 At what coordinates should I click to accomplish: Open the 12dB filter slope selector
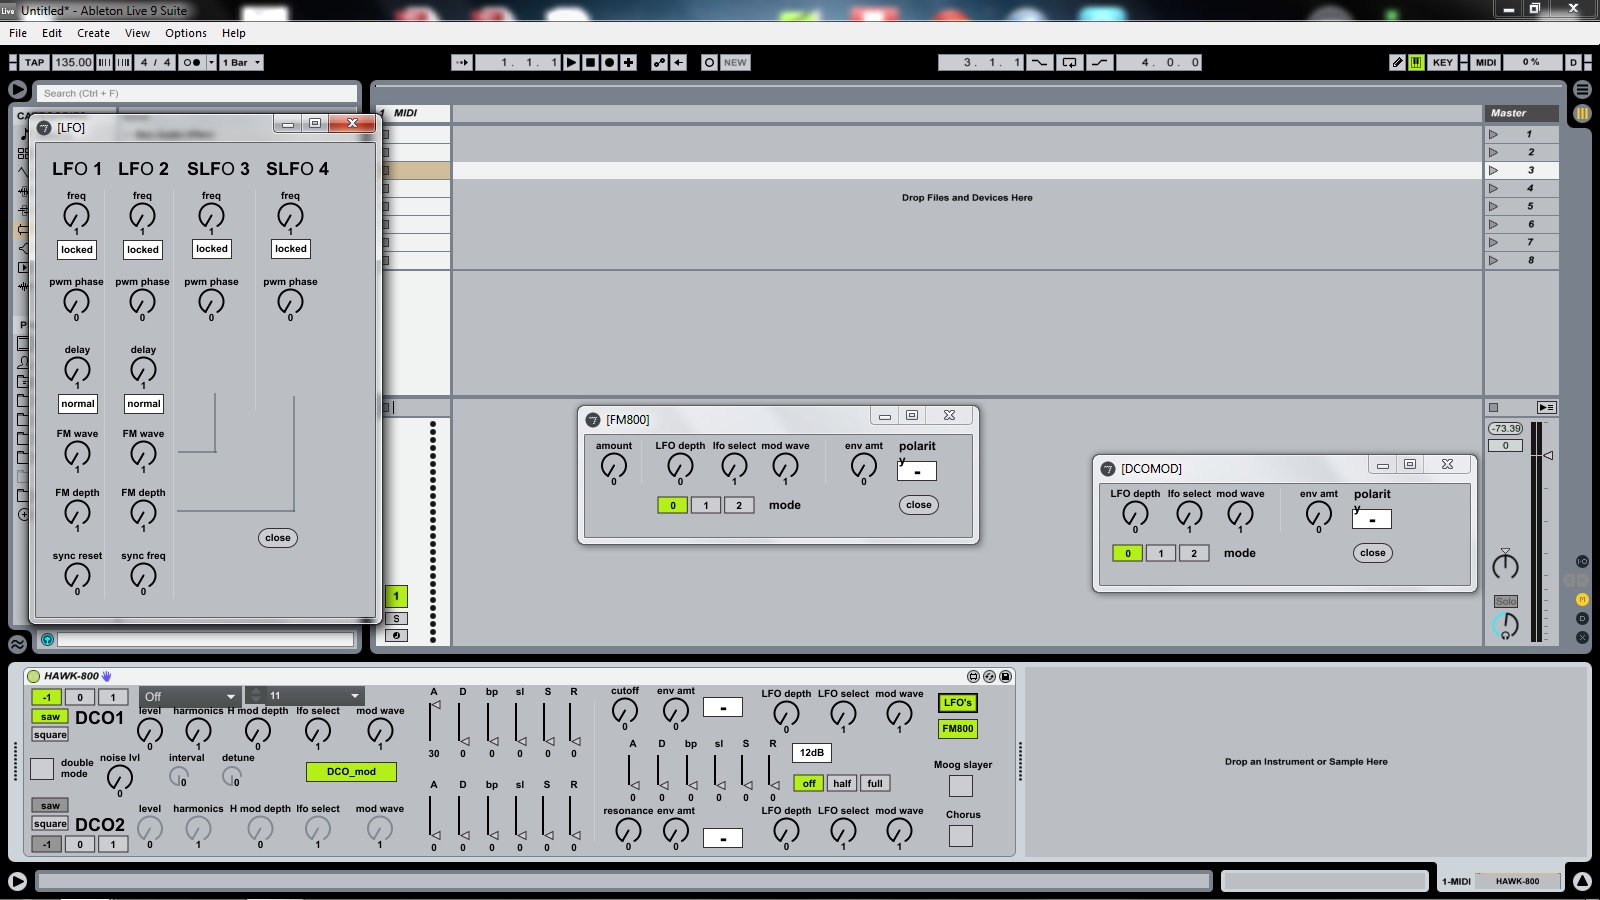[812, 753]
